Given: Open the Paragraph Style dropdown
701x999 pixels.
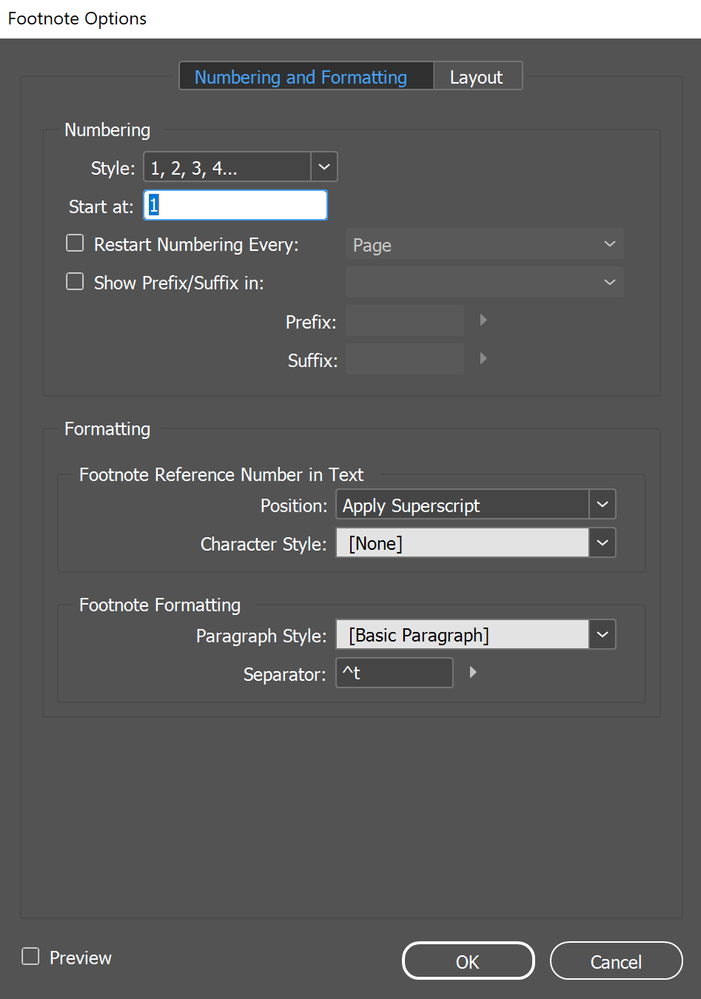Looking at the screenshot, I should 475,635.
